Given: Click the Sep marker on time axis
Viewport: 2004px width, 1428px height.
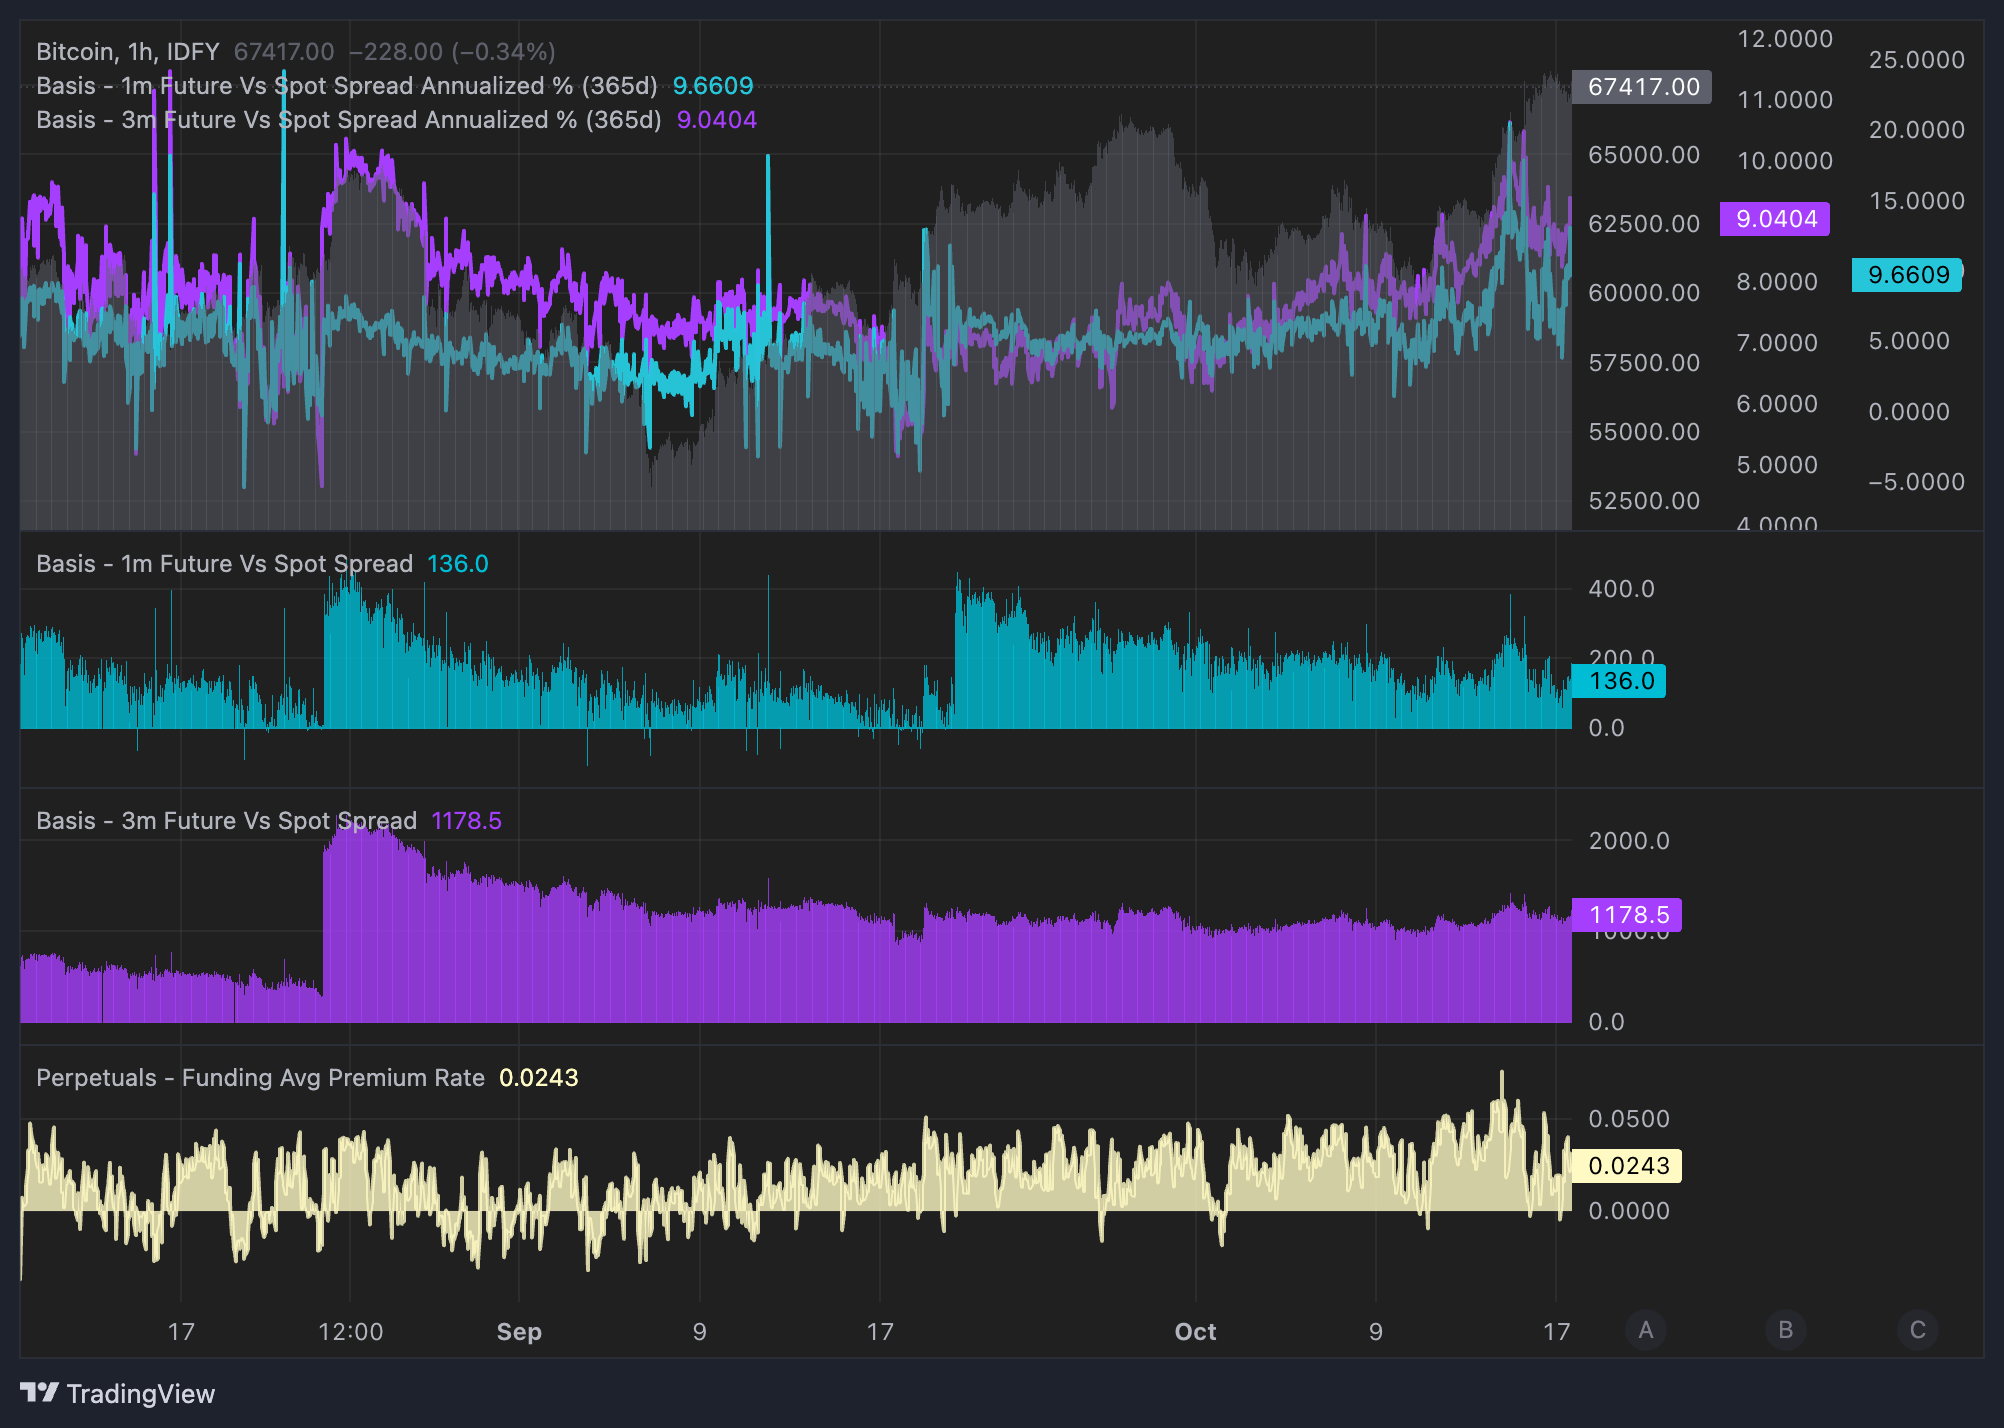Looking at the screenshot, I should [x=519, y=1332].
